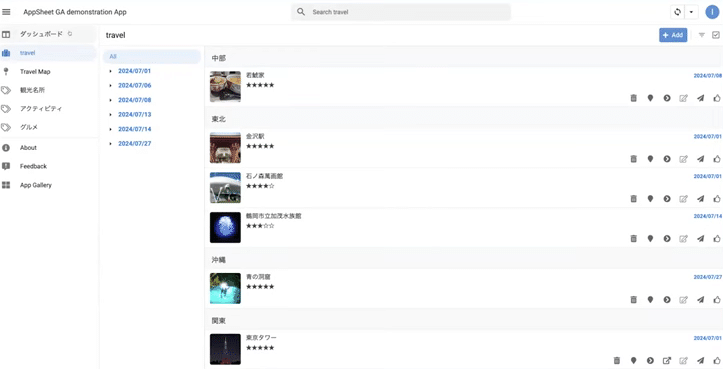Like the 青の洞窟 entry
The width and height of the screenshot is (723, 369).
click(717, 299)
